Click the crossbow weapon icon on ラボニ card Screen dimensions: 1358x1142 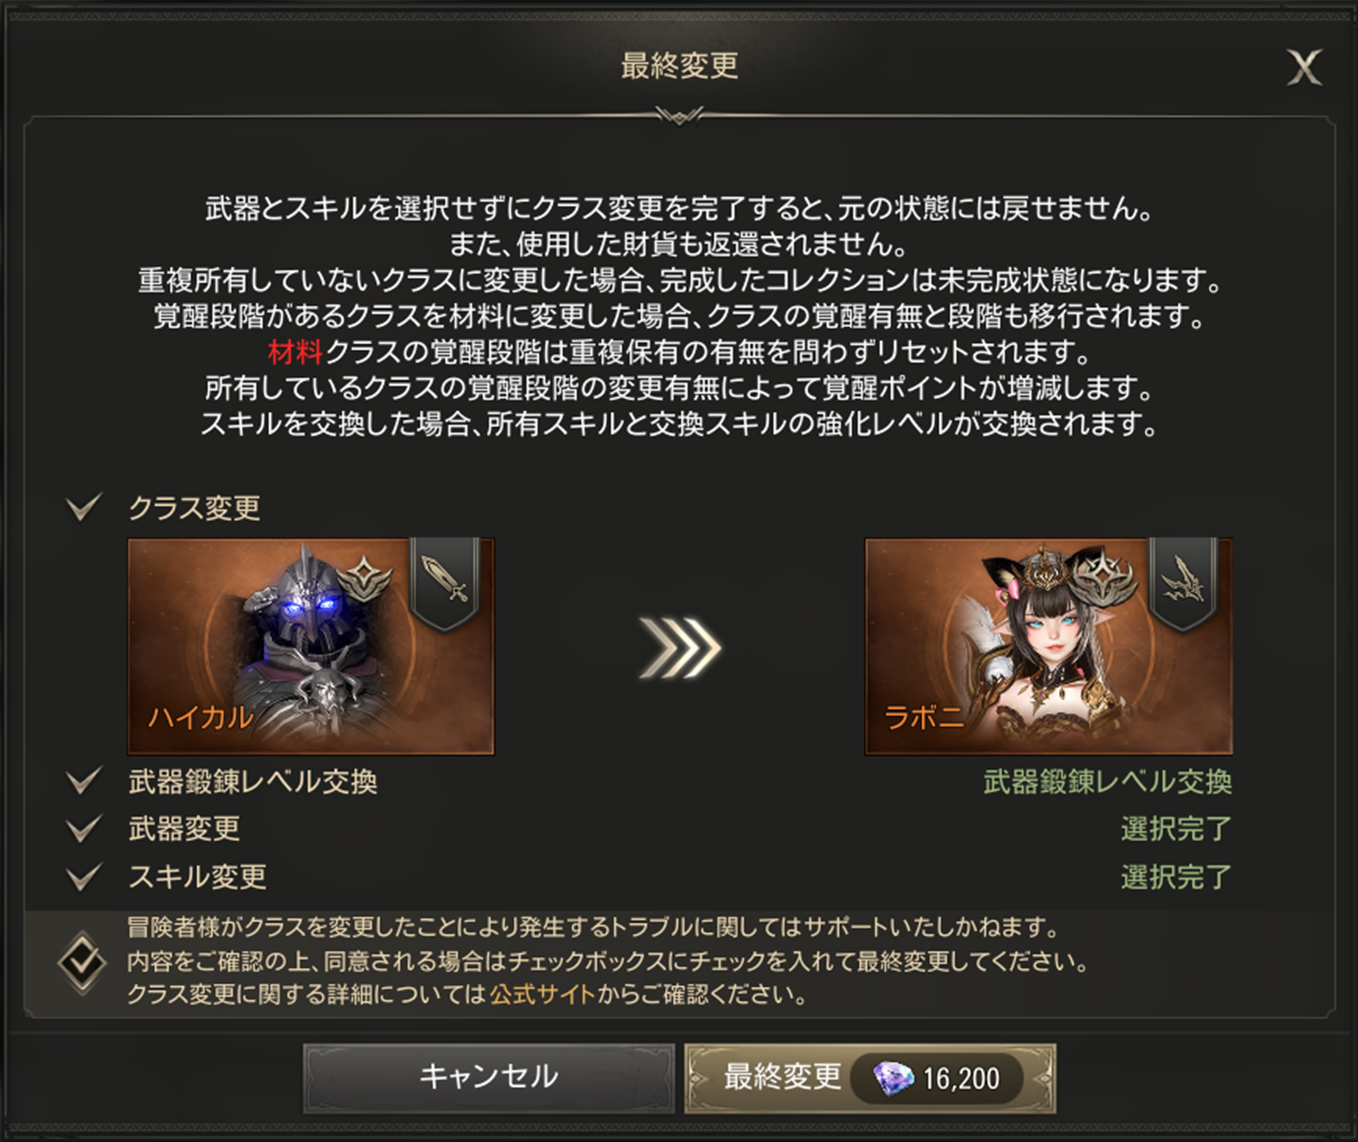point(1183,582)
